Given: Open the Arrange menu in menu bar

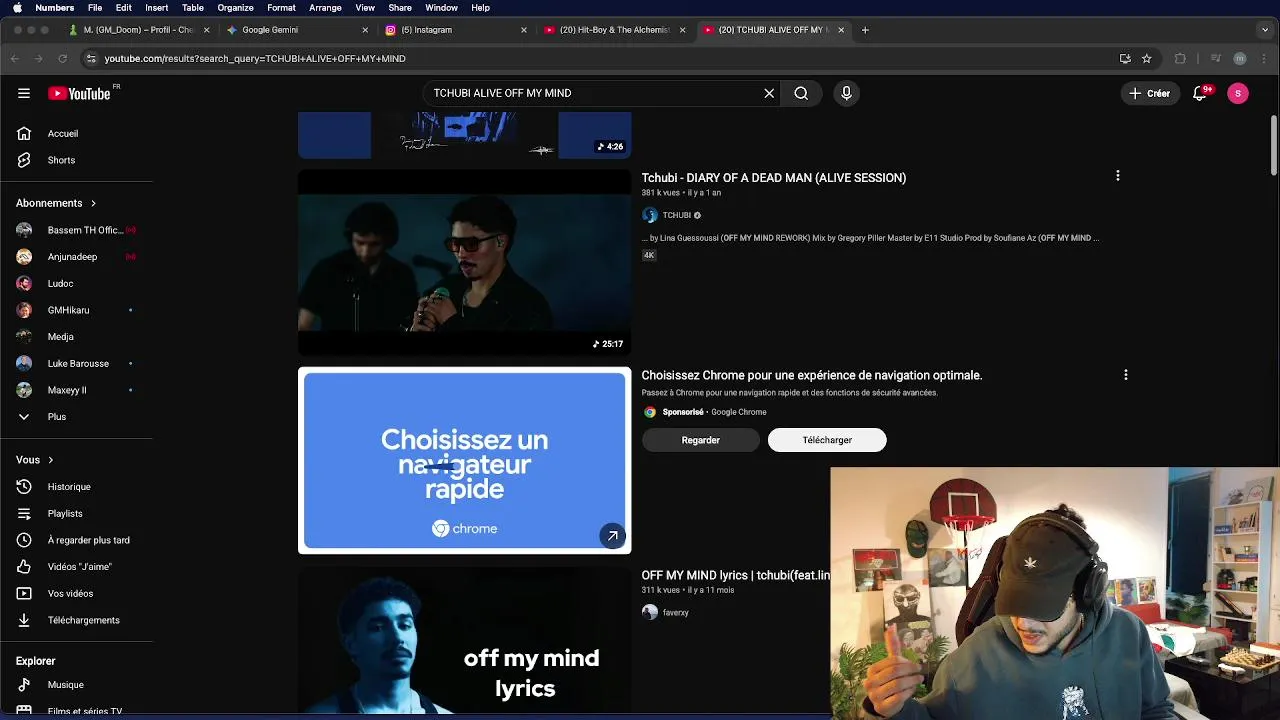Looking at the screenshot, I should point(325,8).
